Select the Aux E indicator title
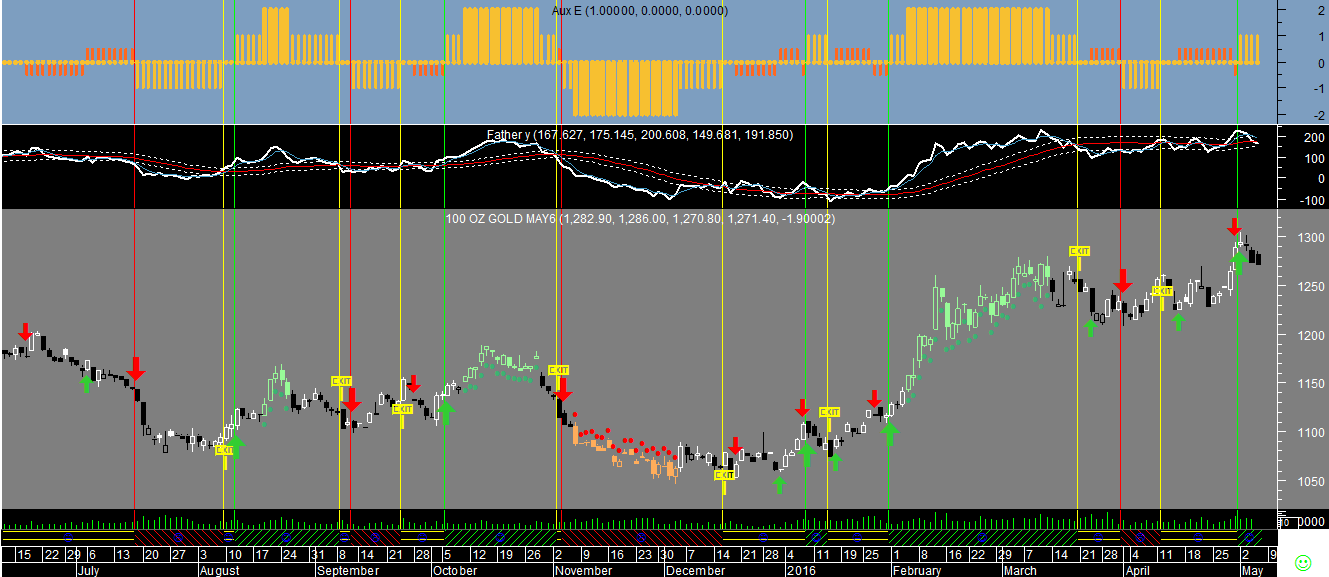This screenshot has width=1329, height=577. pos(640,10)
